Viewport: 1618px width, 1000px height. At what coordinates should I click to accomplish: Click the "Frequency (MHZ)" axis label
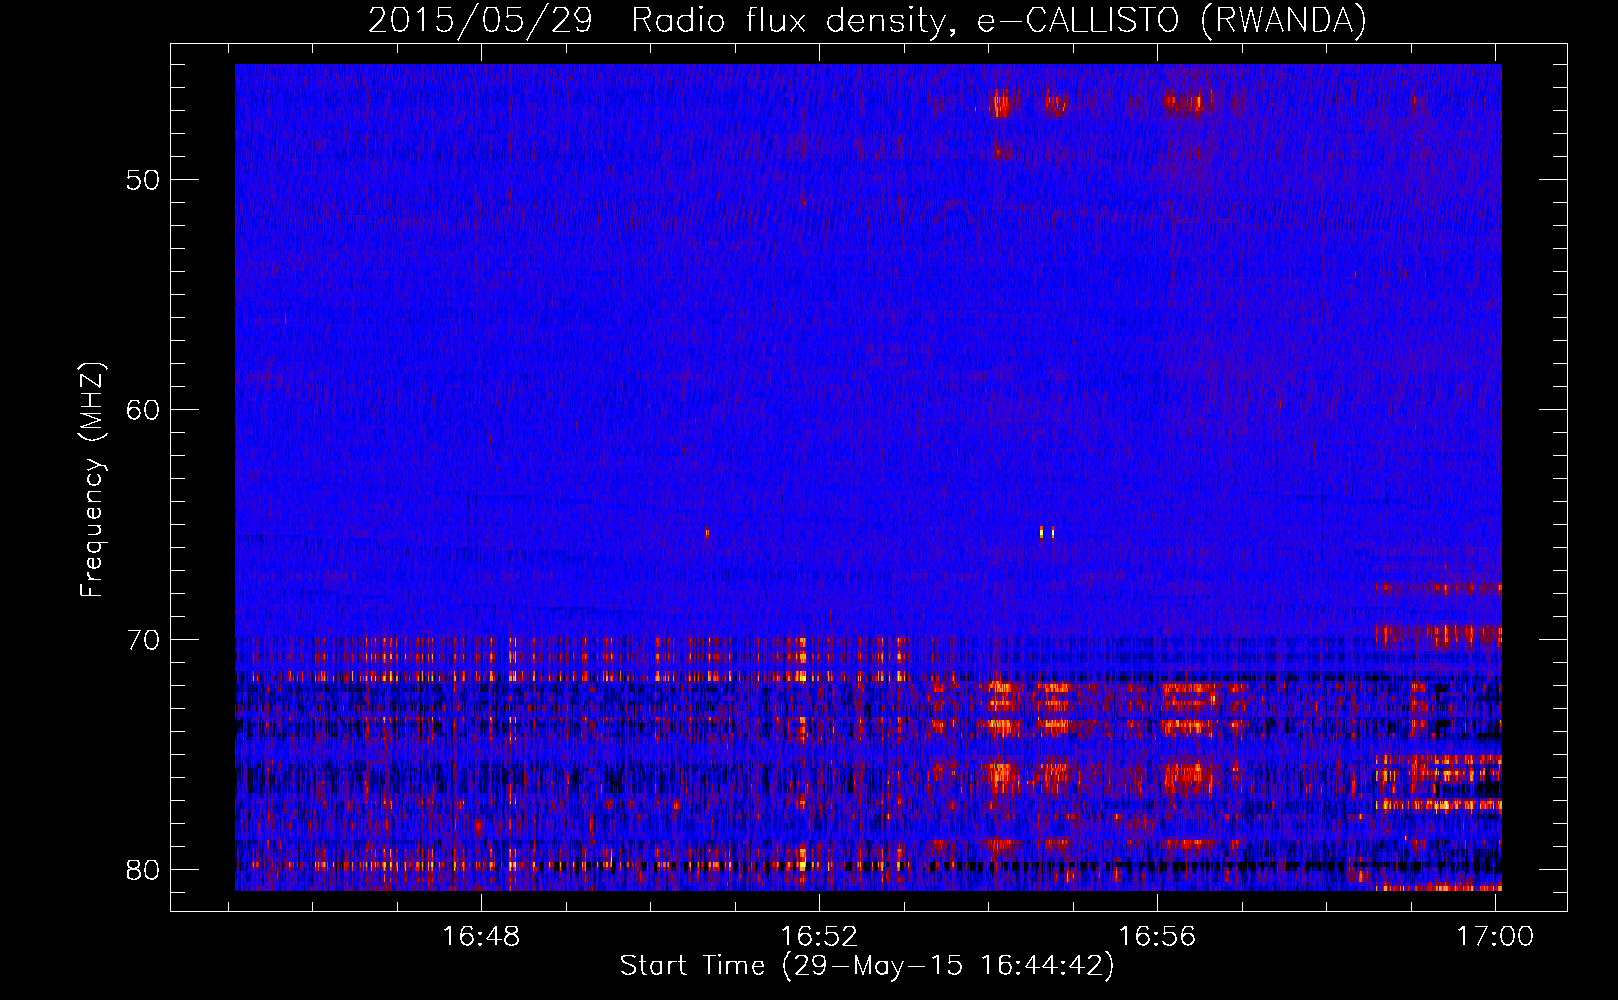[92, 480]
